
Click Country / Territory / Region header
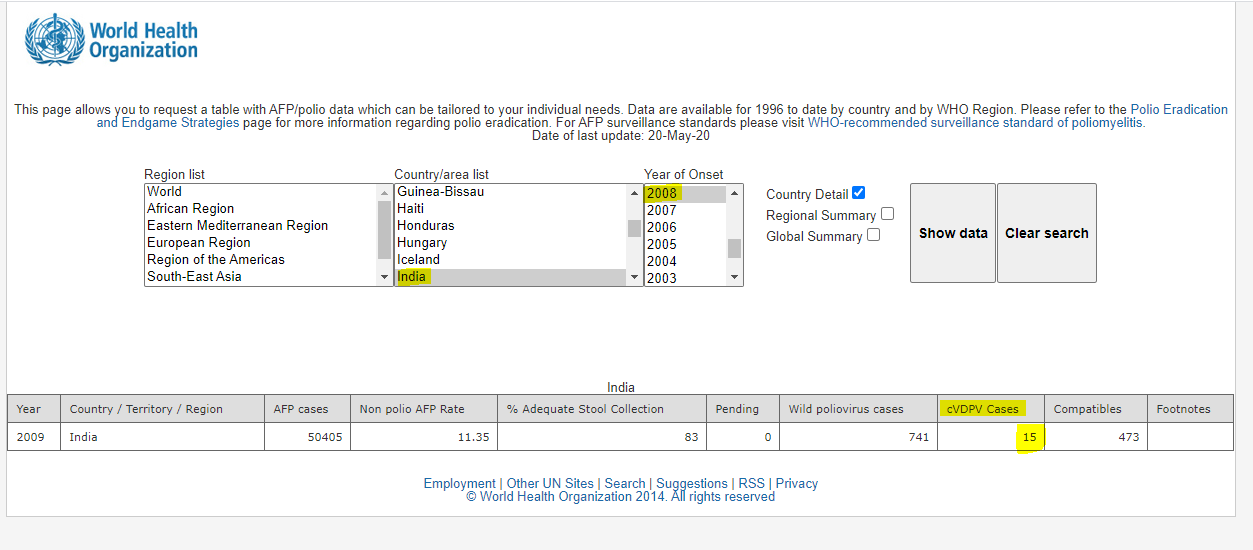pyautogui.click(x=162, y=409)
